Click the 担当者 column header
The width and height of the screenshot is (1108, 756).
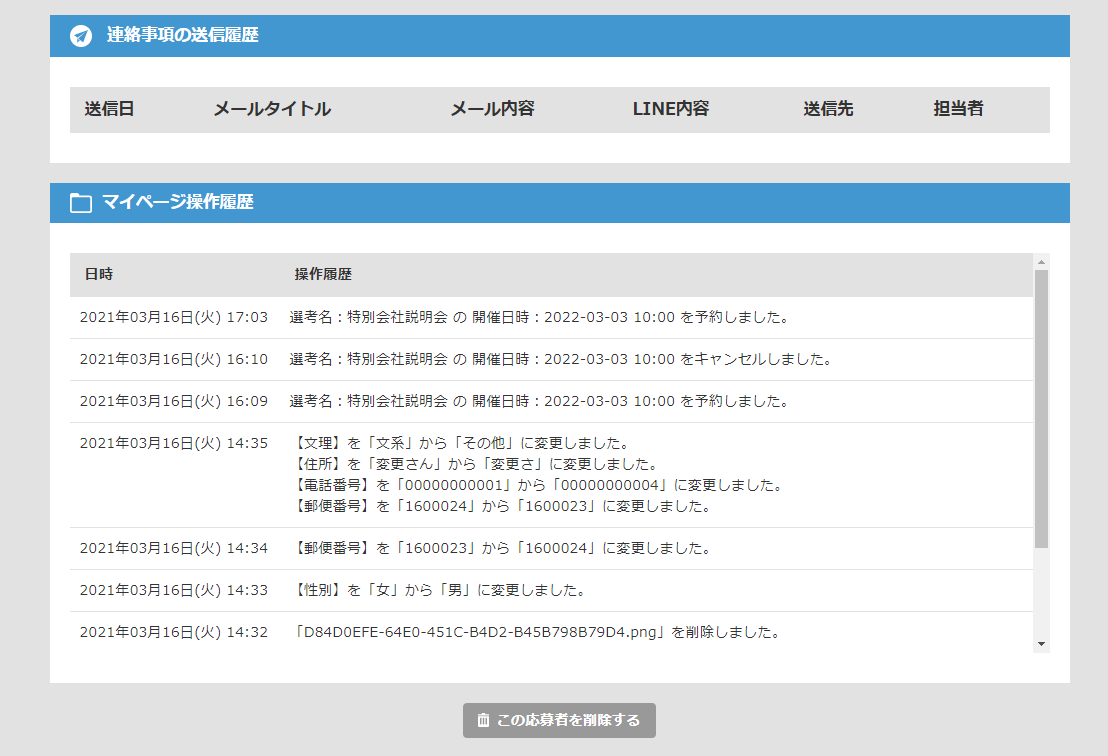[x=958, y=109]
